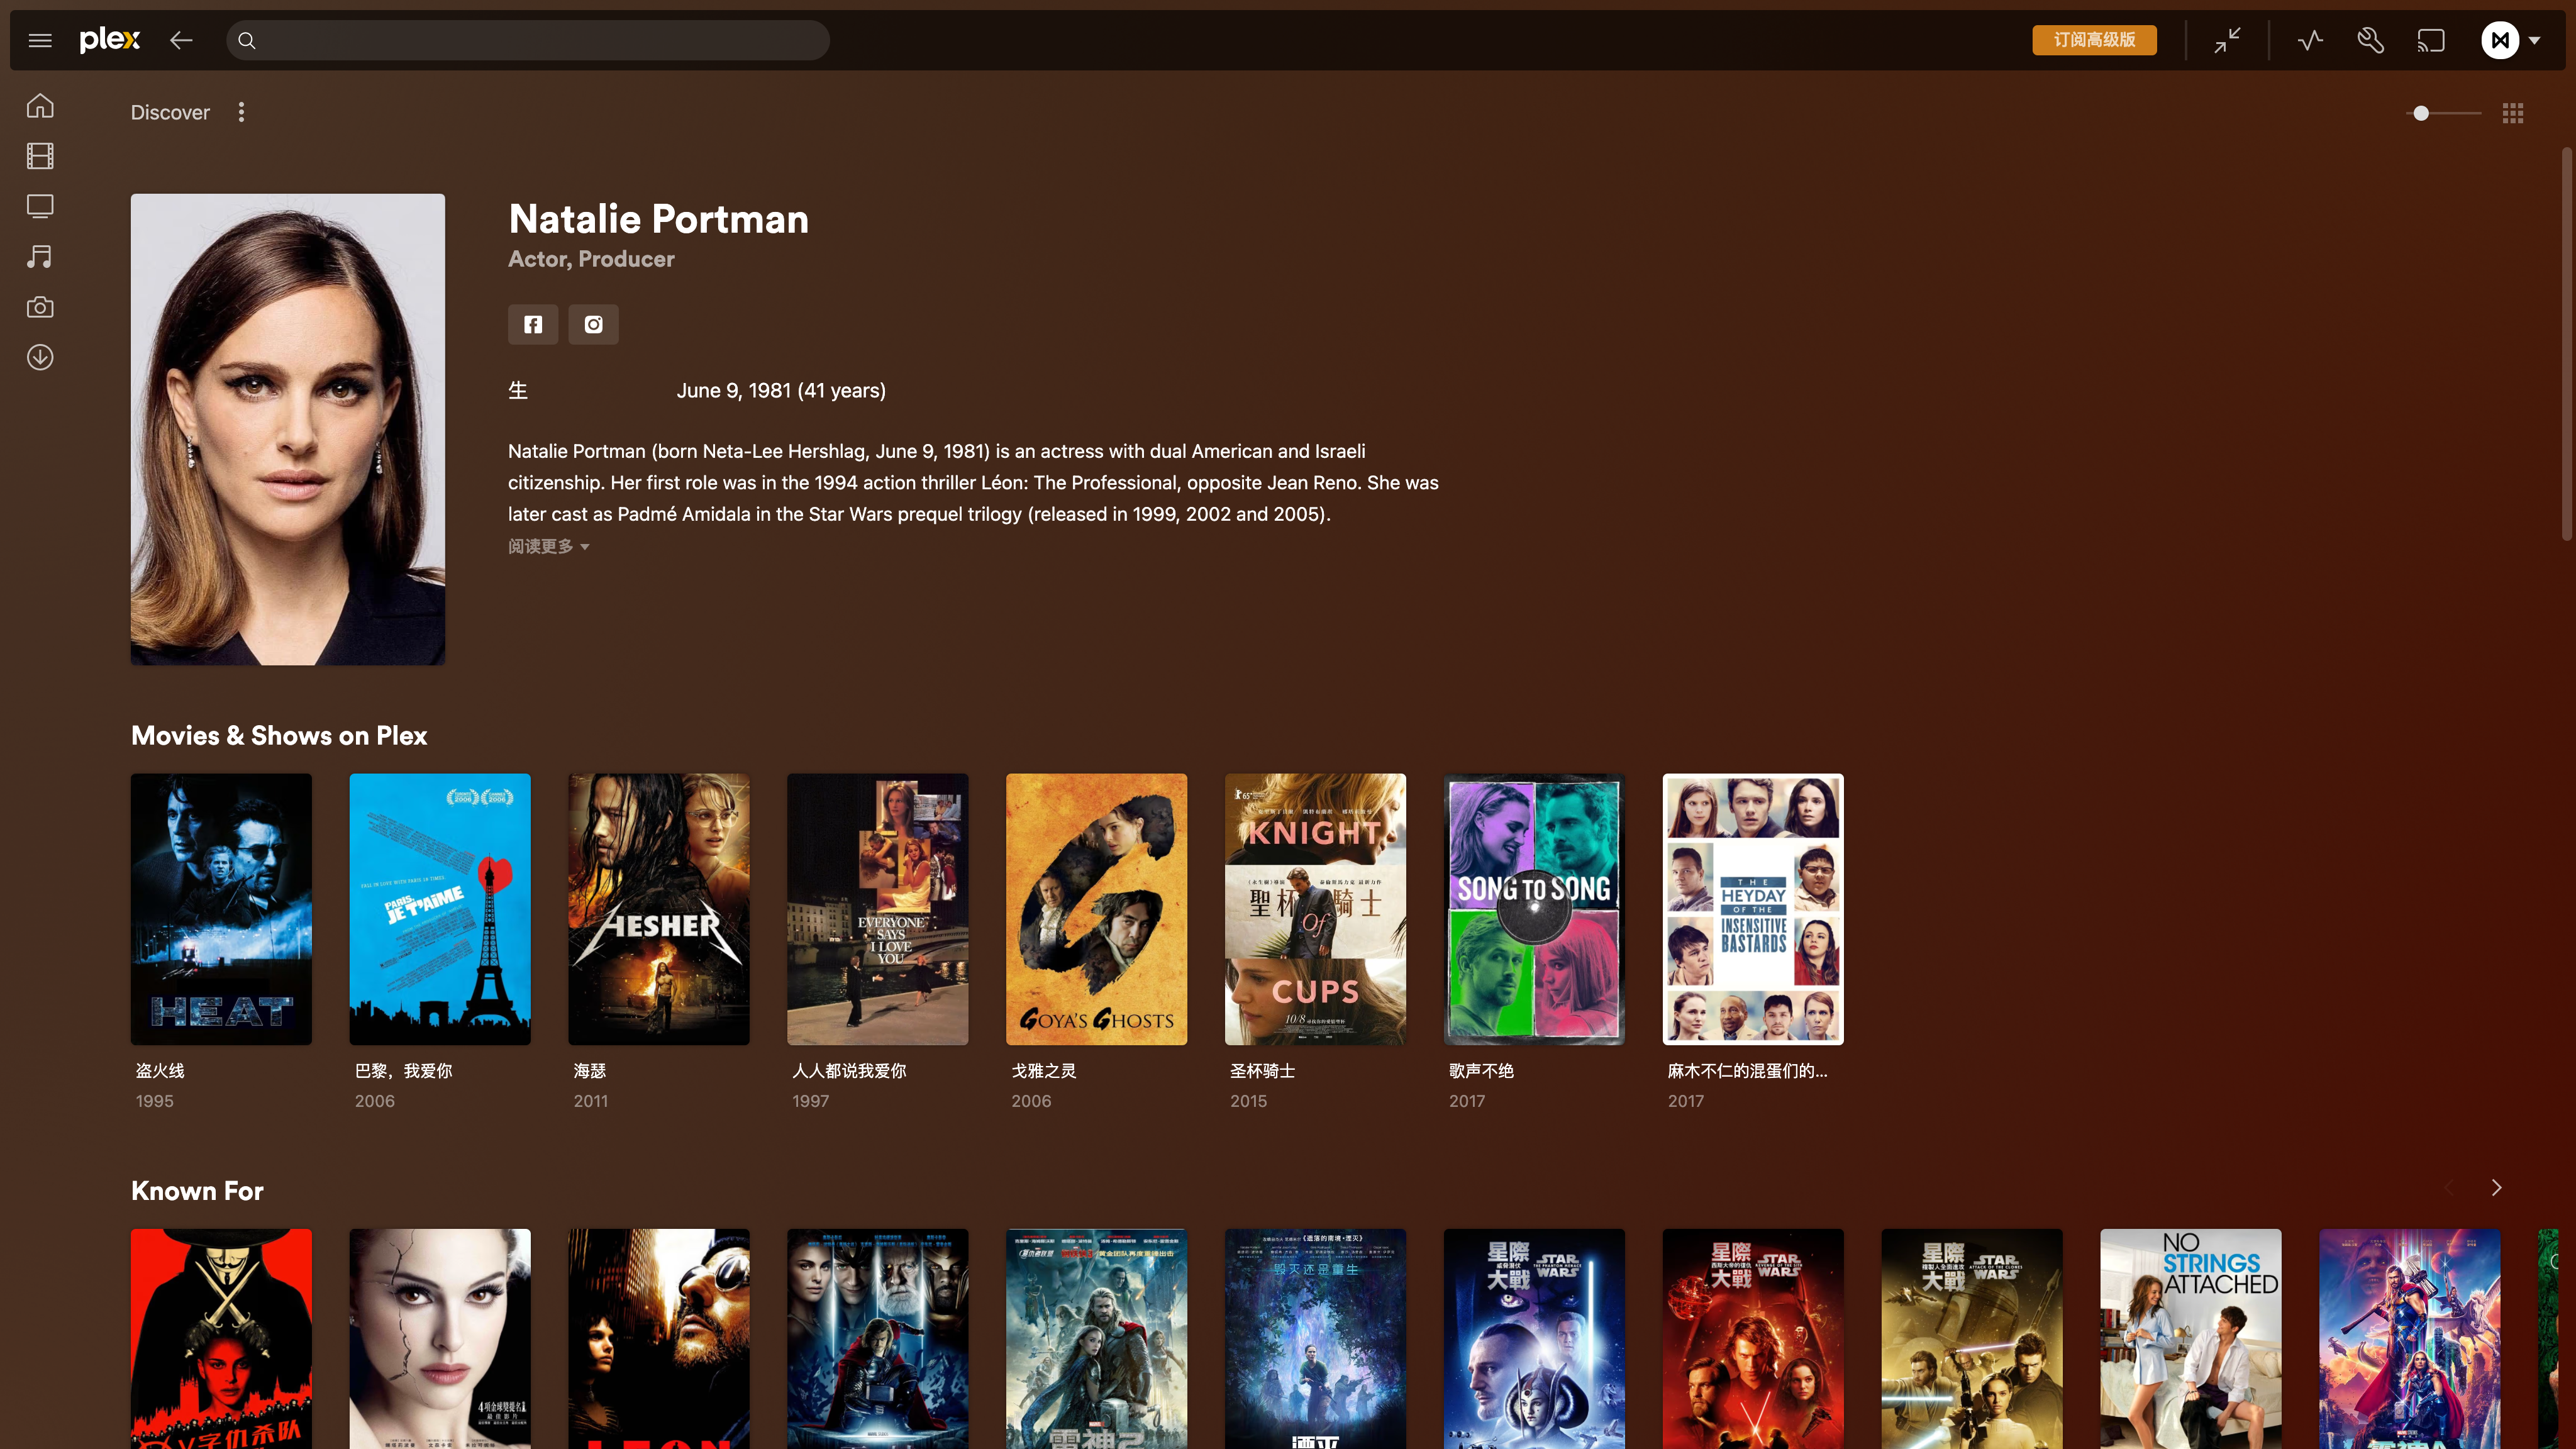
Task: Open the Downloads sidebar icon
Action: [x=40, y=357]
